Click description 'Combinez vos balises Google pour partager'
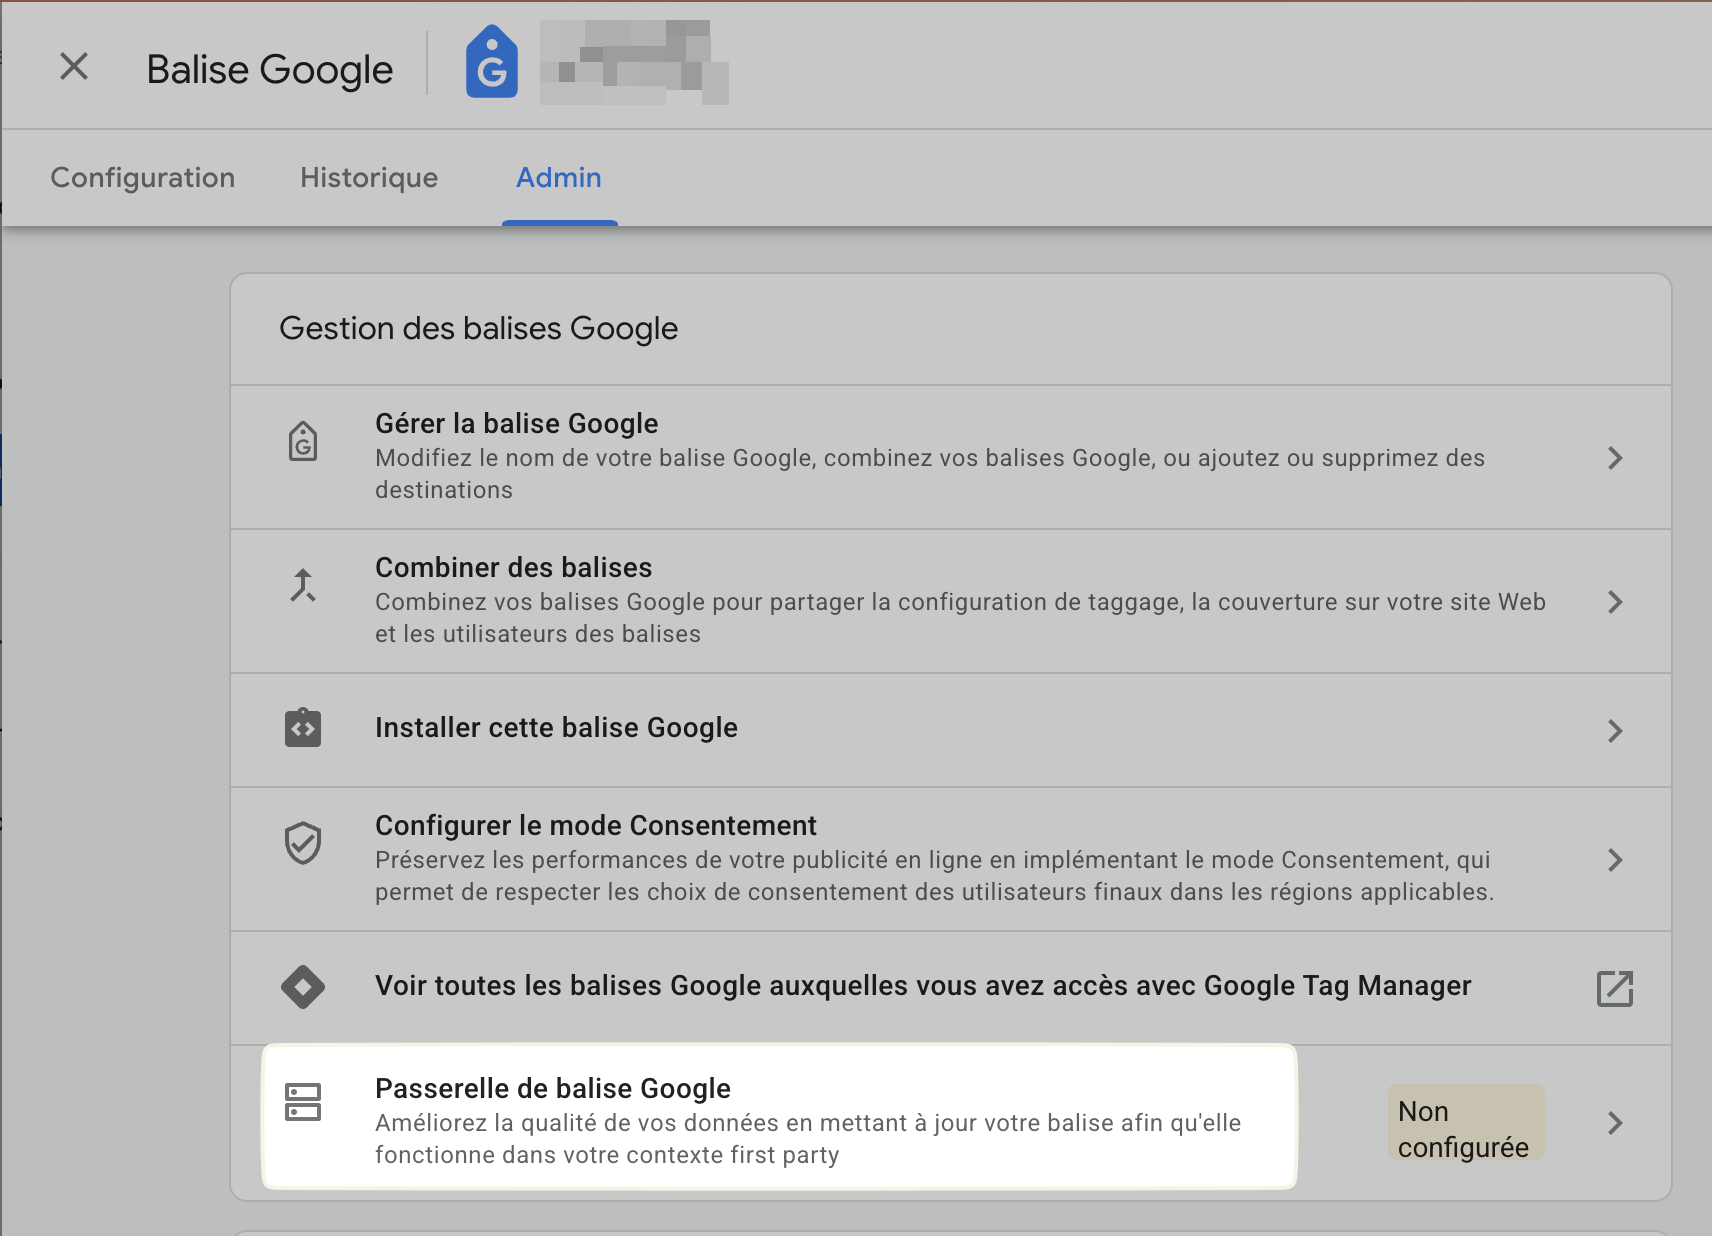This screenshot has width=1712, height=1236. click(x=960, y=618)
